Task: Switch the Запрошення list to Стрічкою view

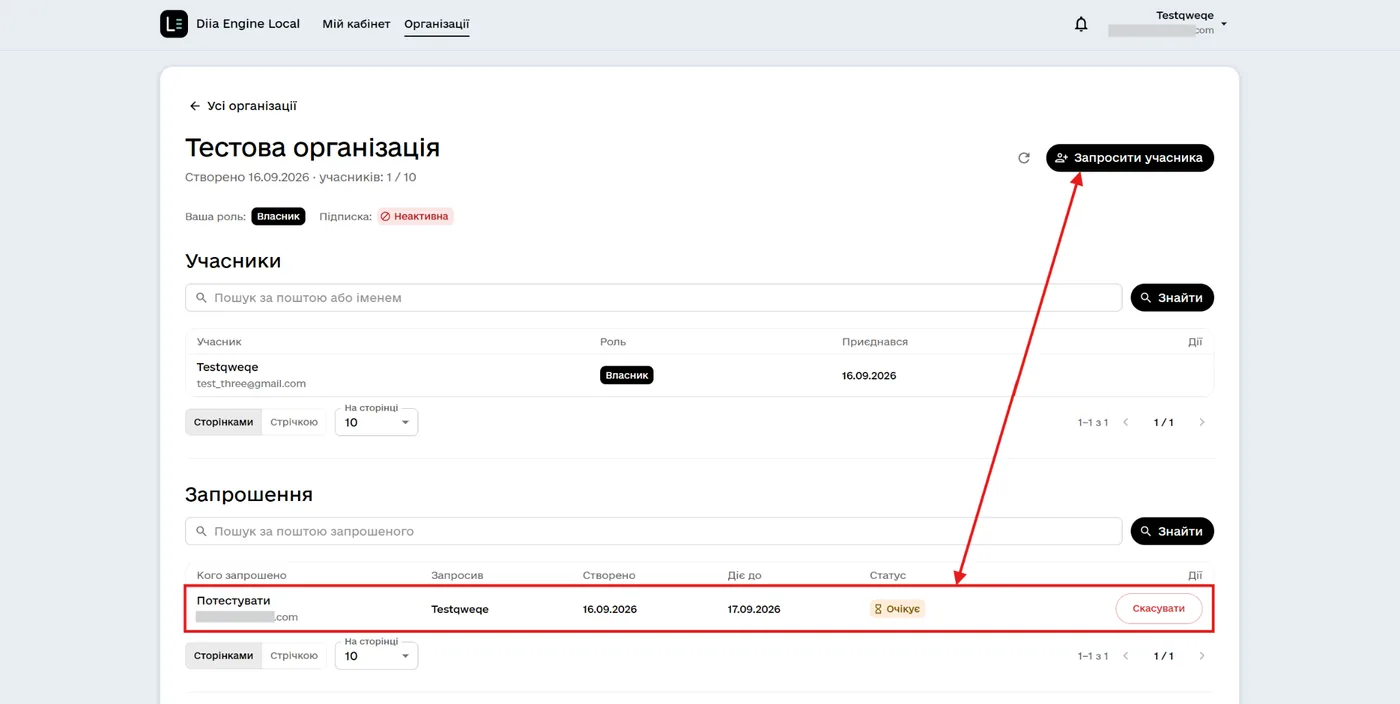Action: click(x=294, y=656)
